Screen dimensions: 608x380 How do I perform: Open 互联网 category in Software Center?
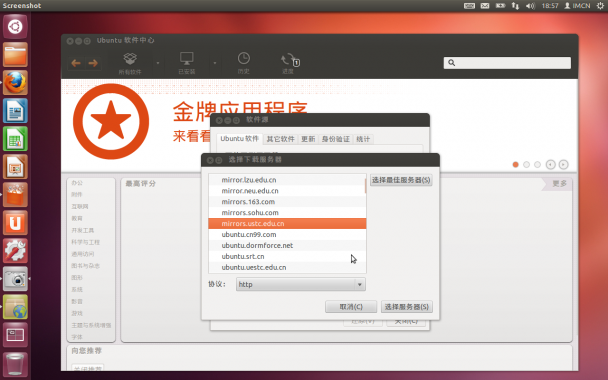80,207
